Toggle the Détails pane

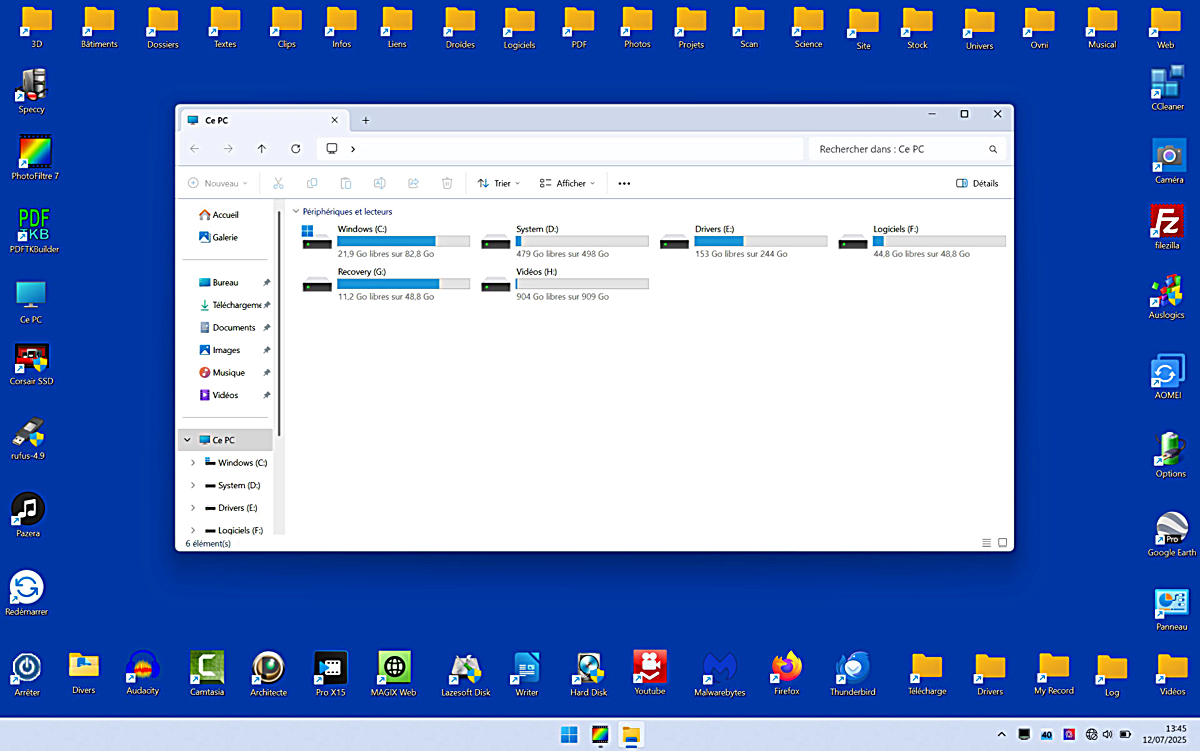pyautogui.click(x=977, y=184)
